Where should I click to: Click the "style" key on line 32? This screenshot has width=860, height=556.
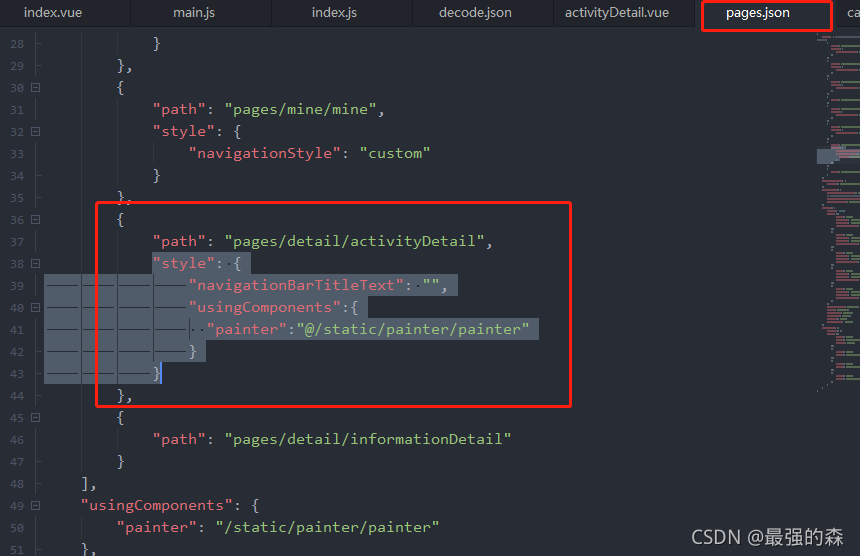point(184,132)
